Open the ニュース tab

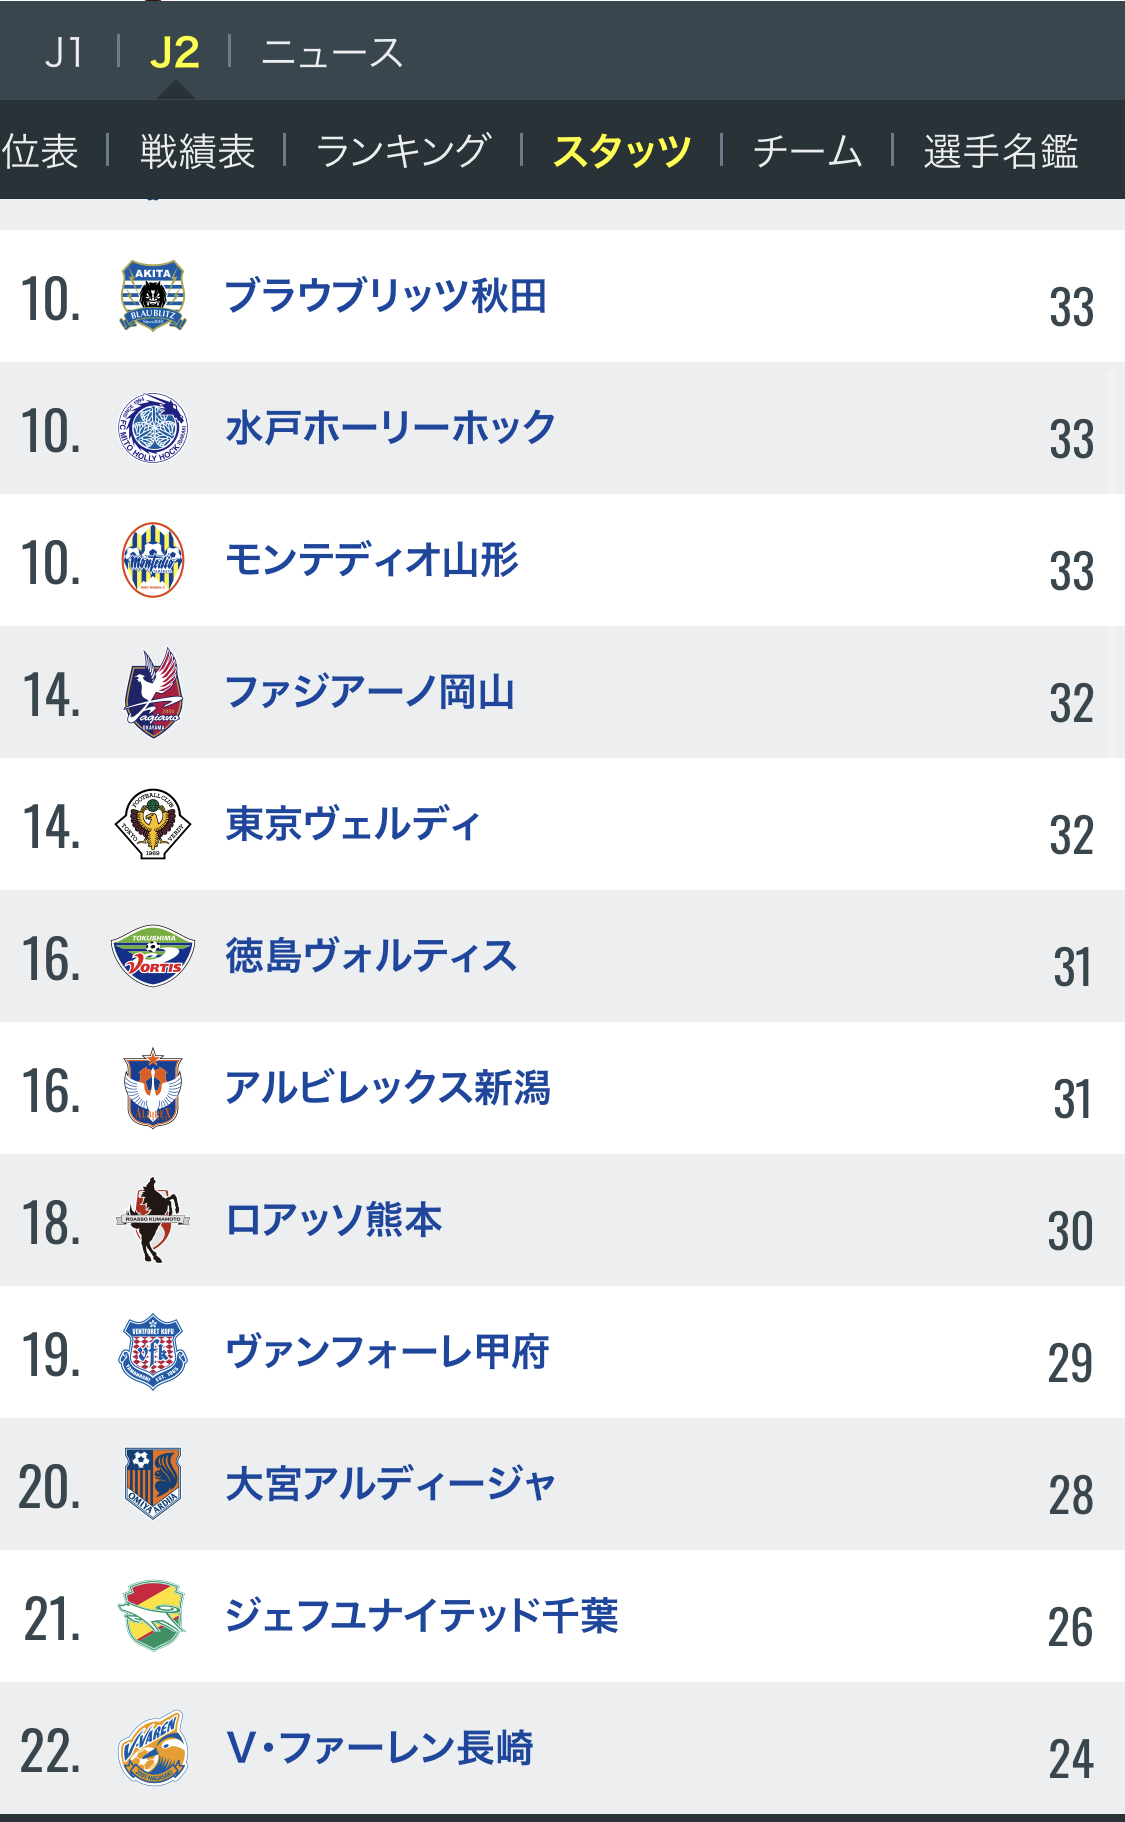point(332,52)
